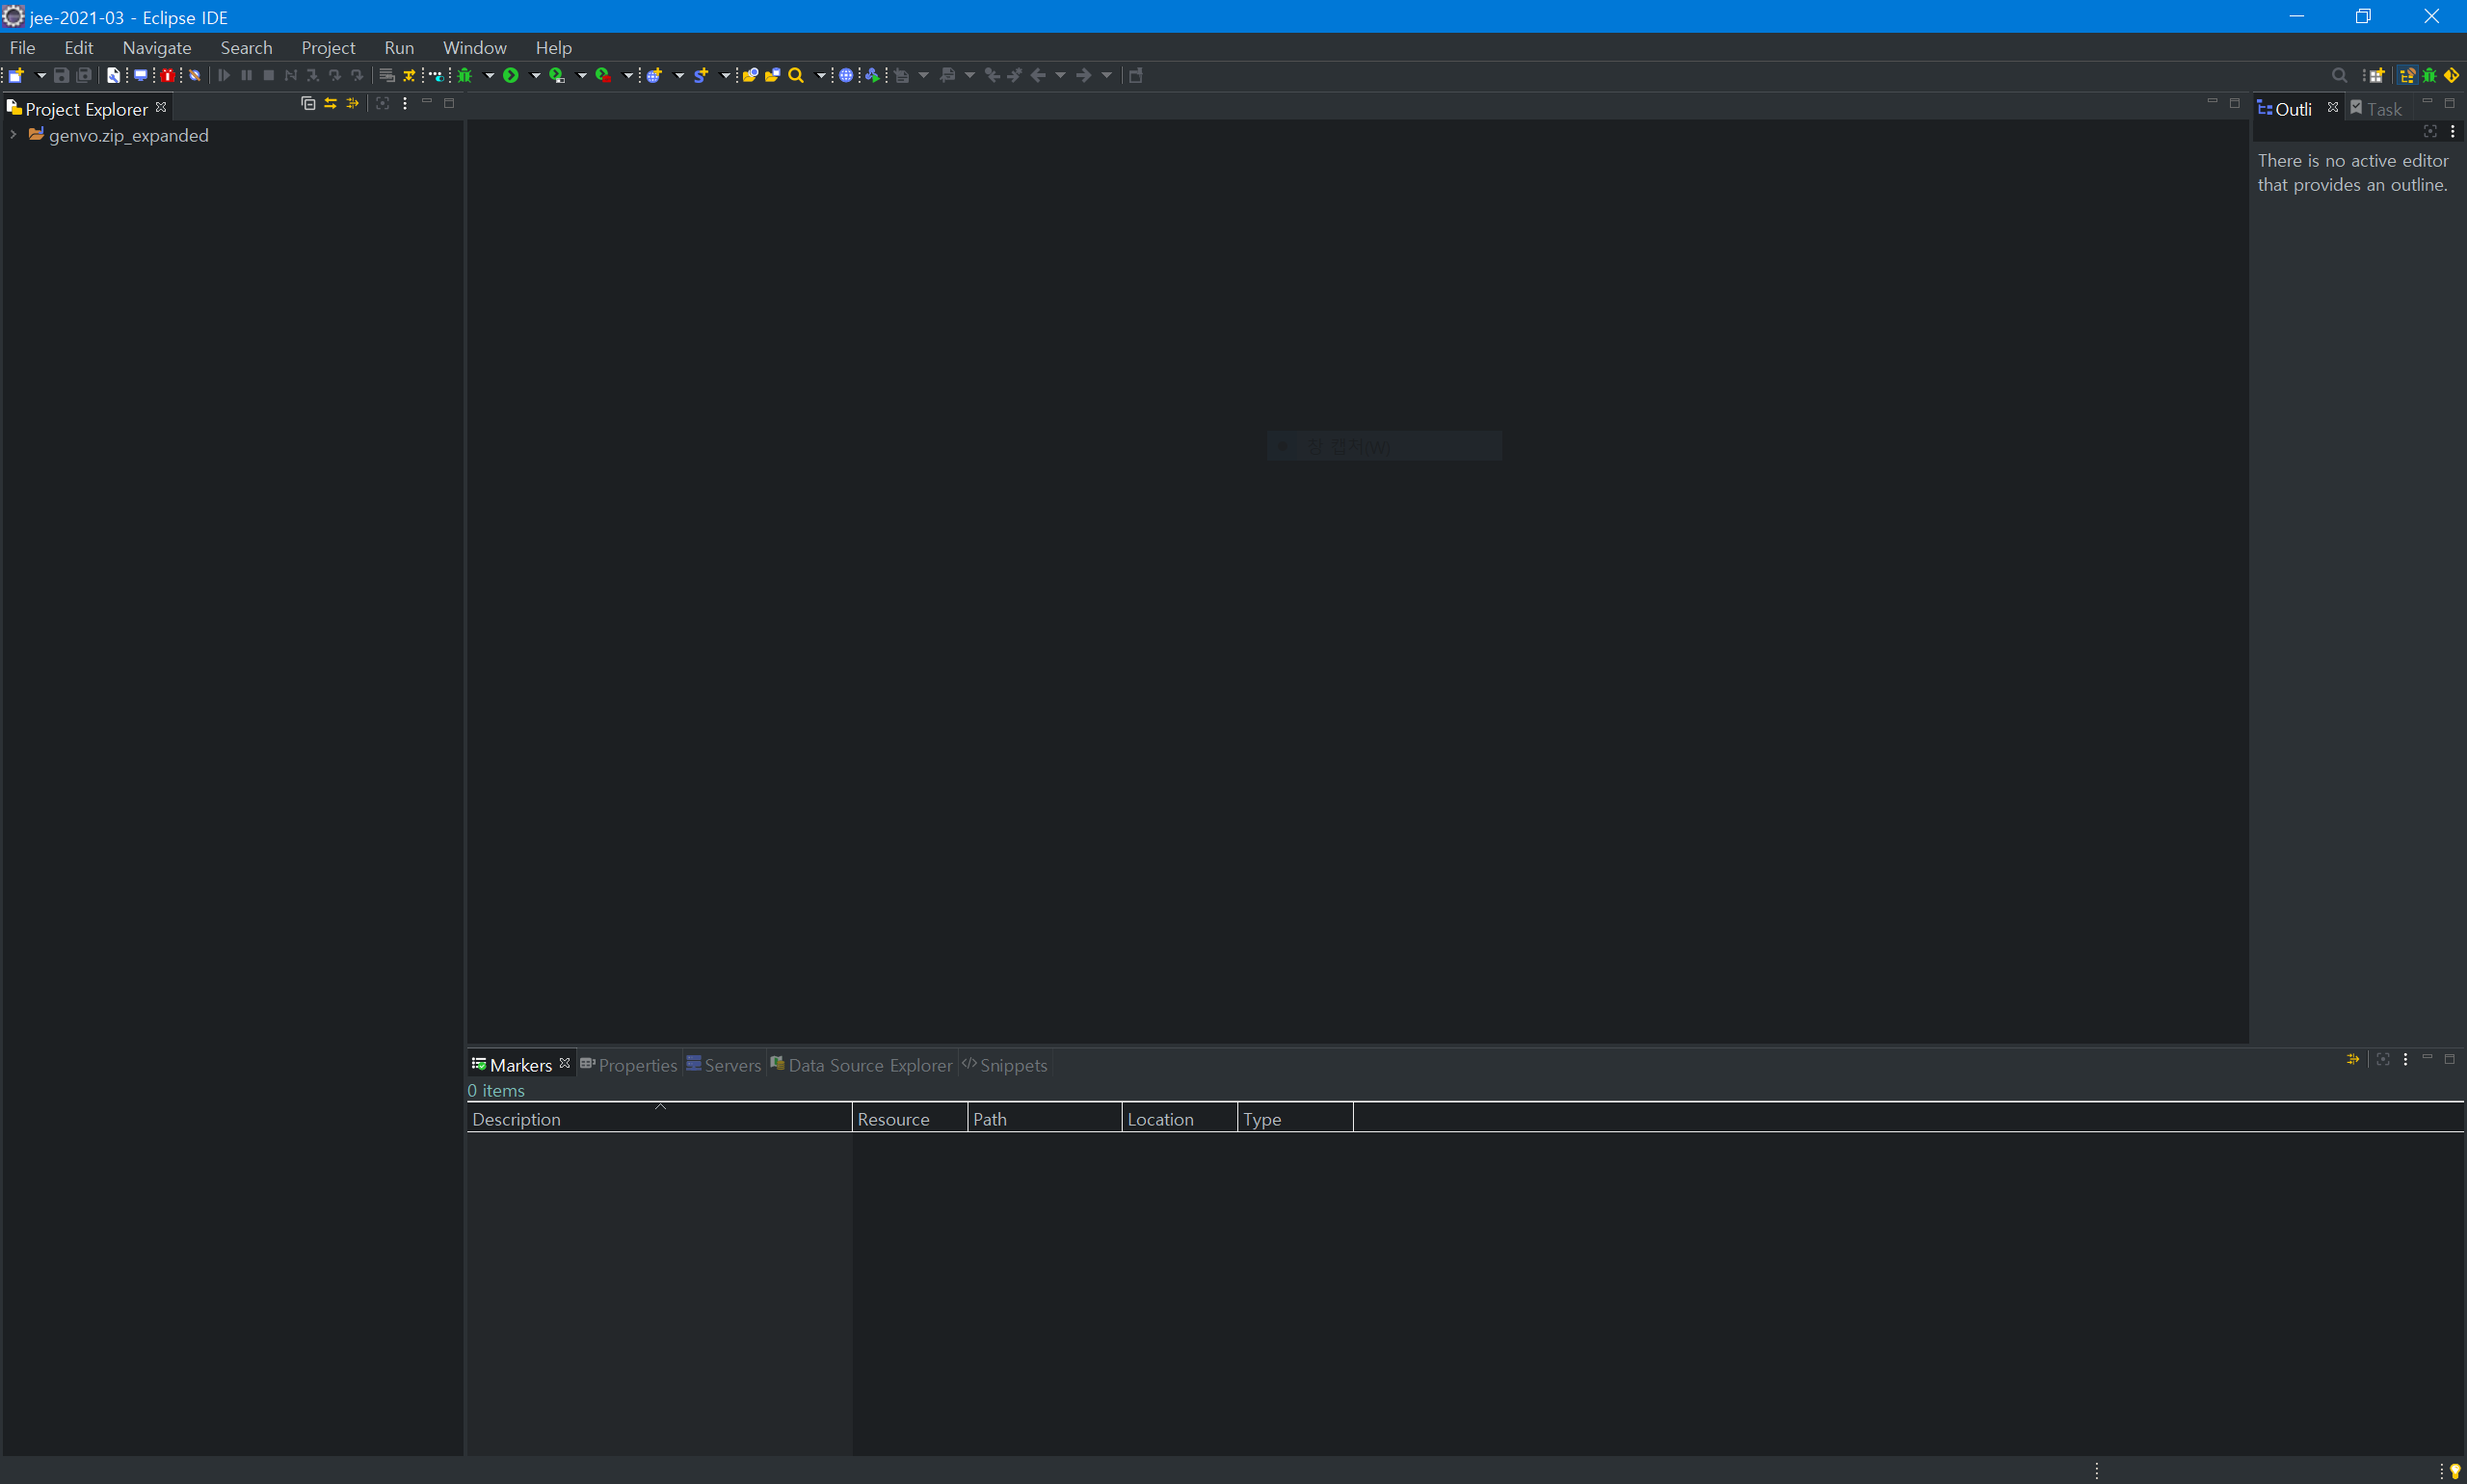This screenshot has width=2467, height=1484.
Task: Open the Debug button dropdown arrow
Action: click(x=489, y=75)
